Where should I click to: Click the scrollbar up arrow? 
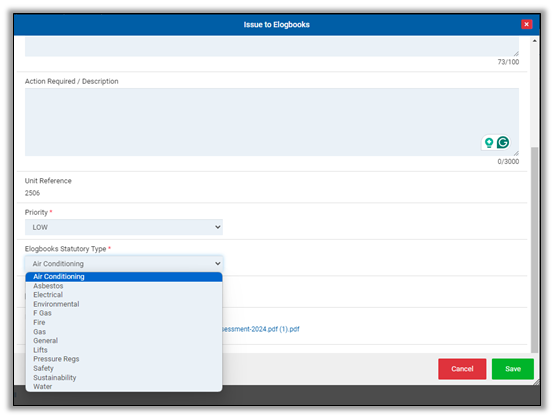coord(535,41)
